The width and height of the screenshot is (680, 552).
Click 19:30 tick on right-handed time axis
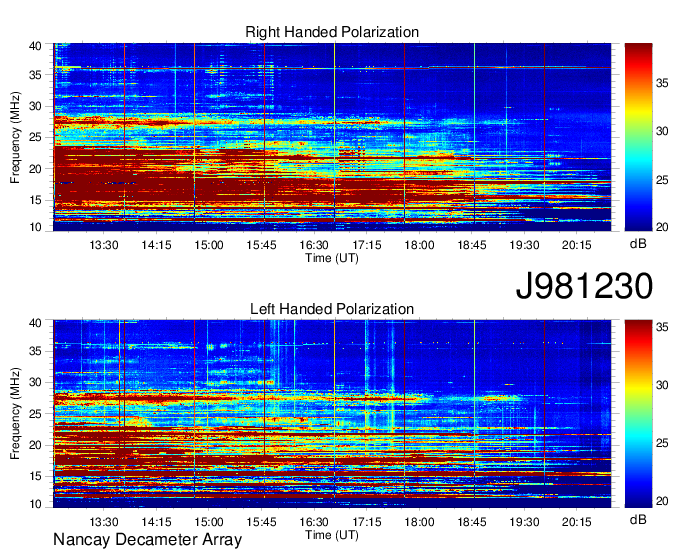[524, 245]
